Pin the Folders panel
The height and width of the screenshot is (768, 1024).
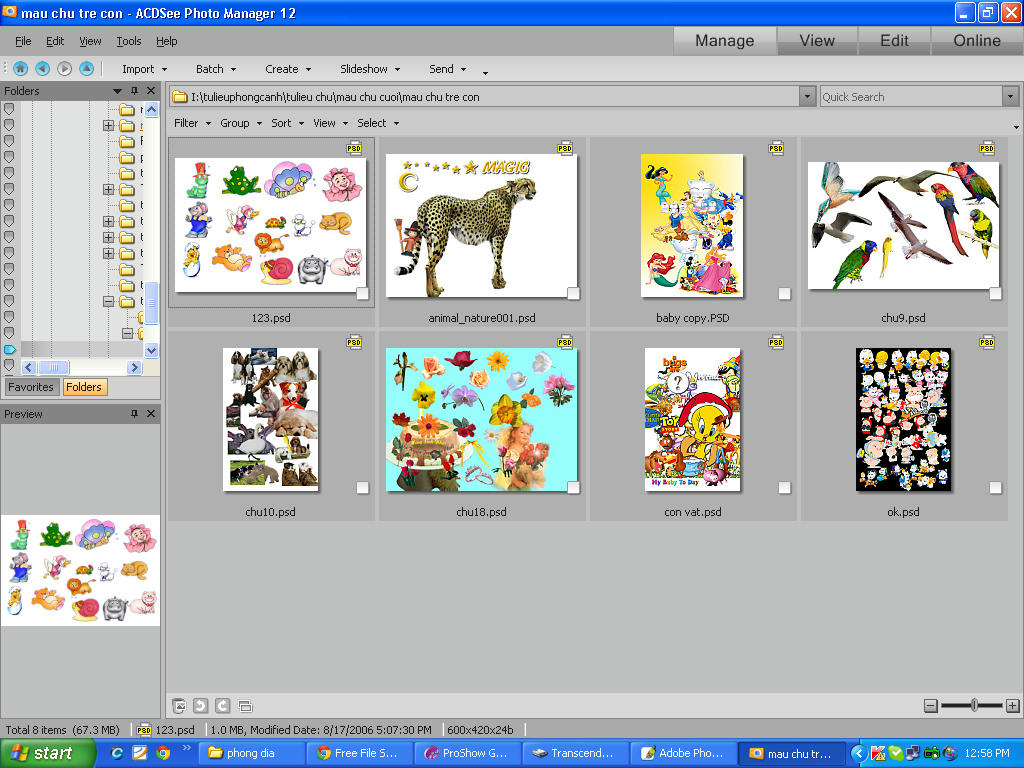135,91
